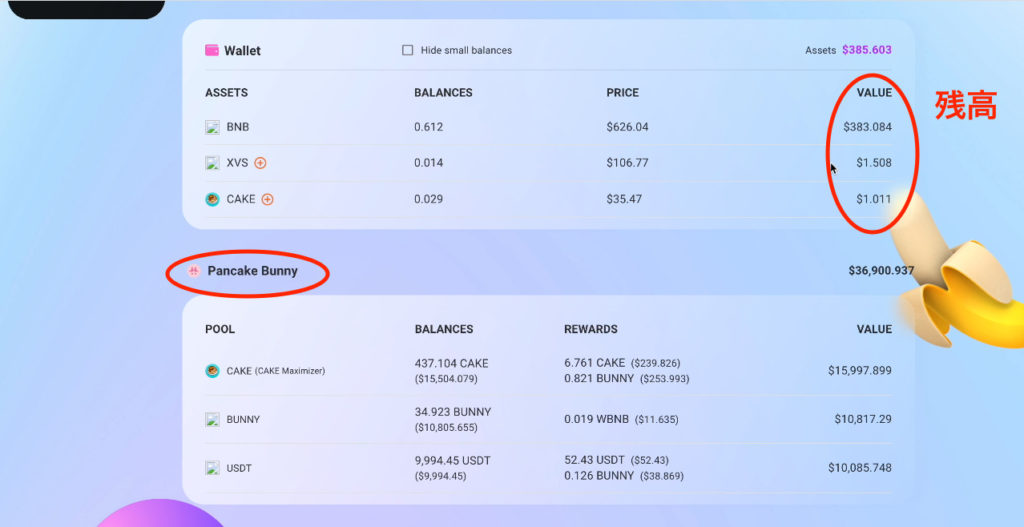Click the BNB token icon
Image resolution: width=1024 pixels, height=527 pixels.
pyautogui.click(x=212, y=127)
